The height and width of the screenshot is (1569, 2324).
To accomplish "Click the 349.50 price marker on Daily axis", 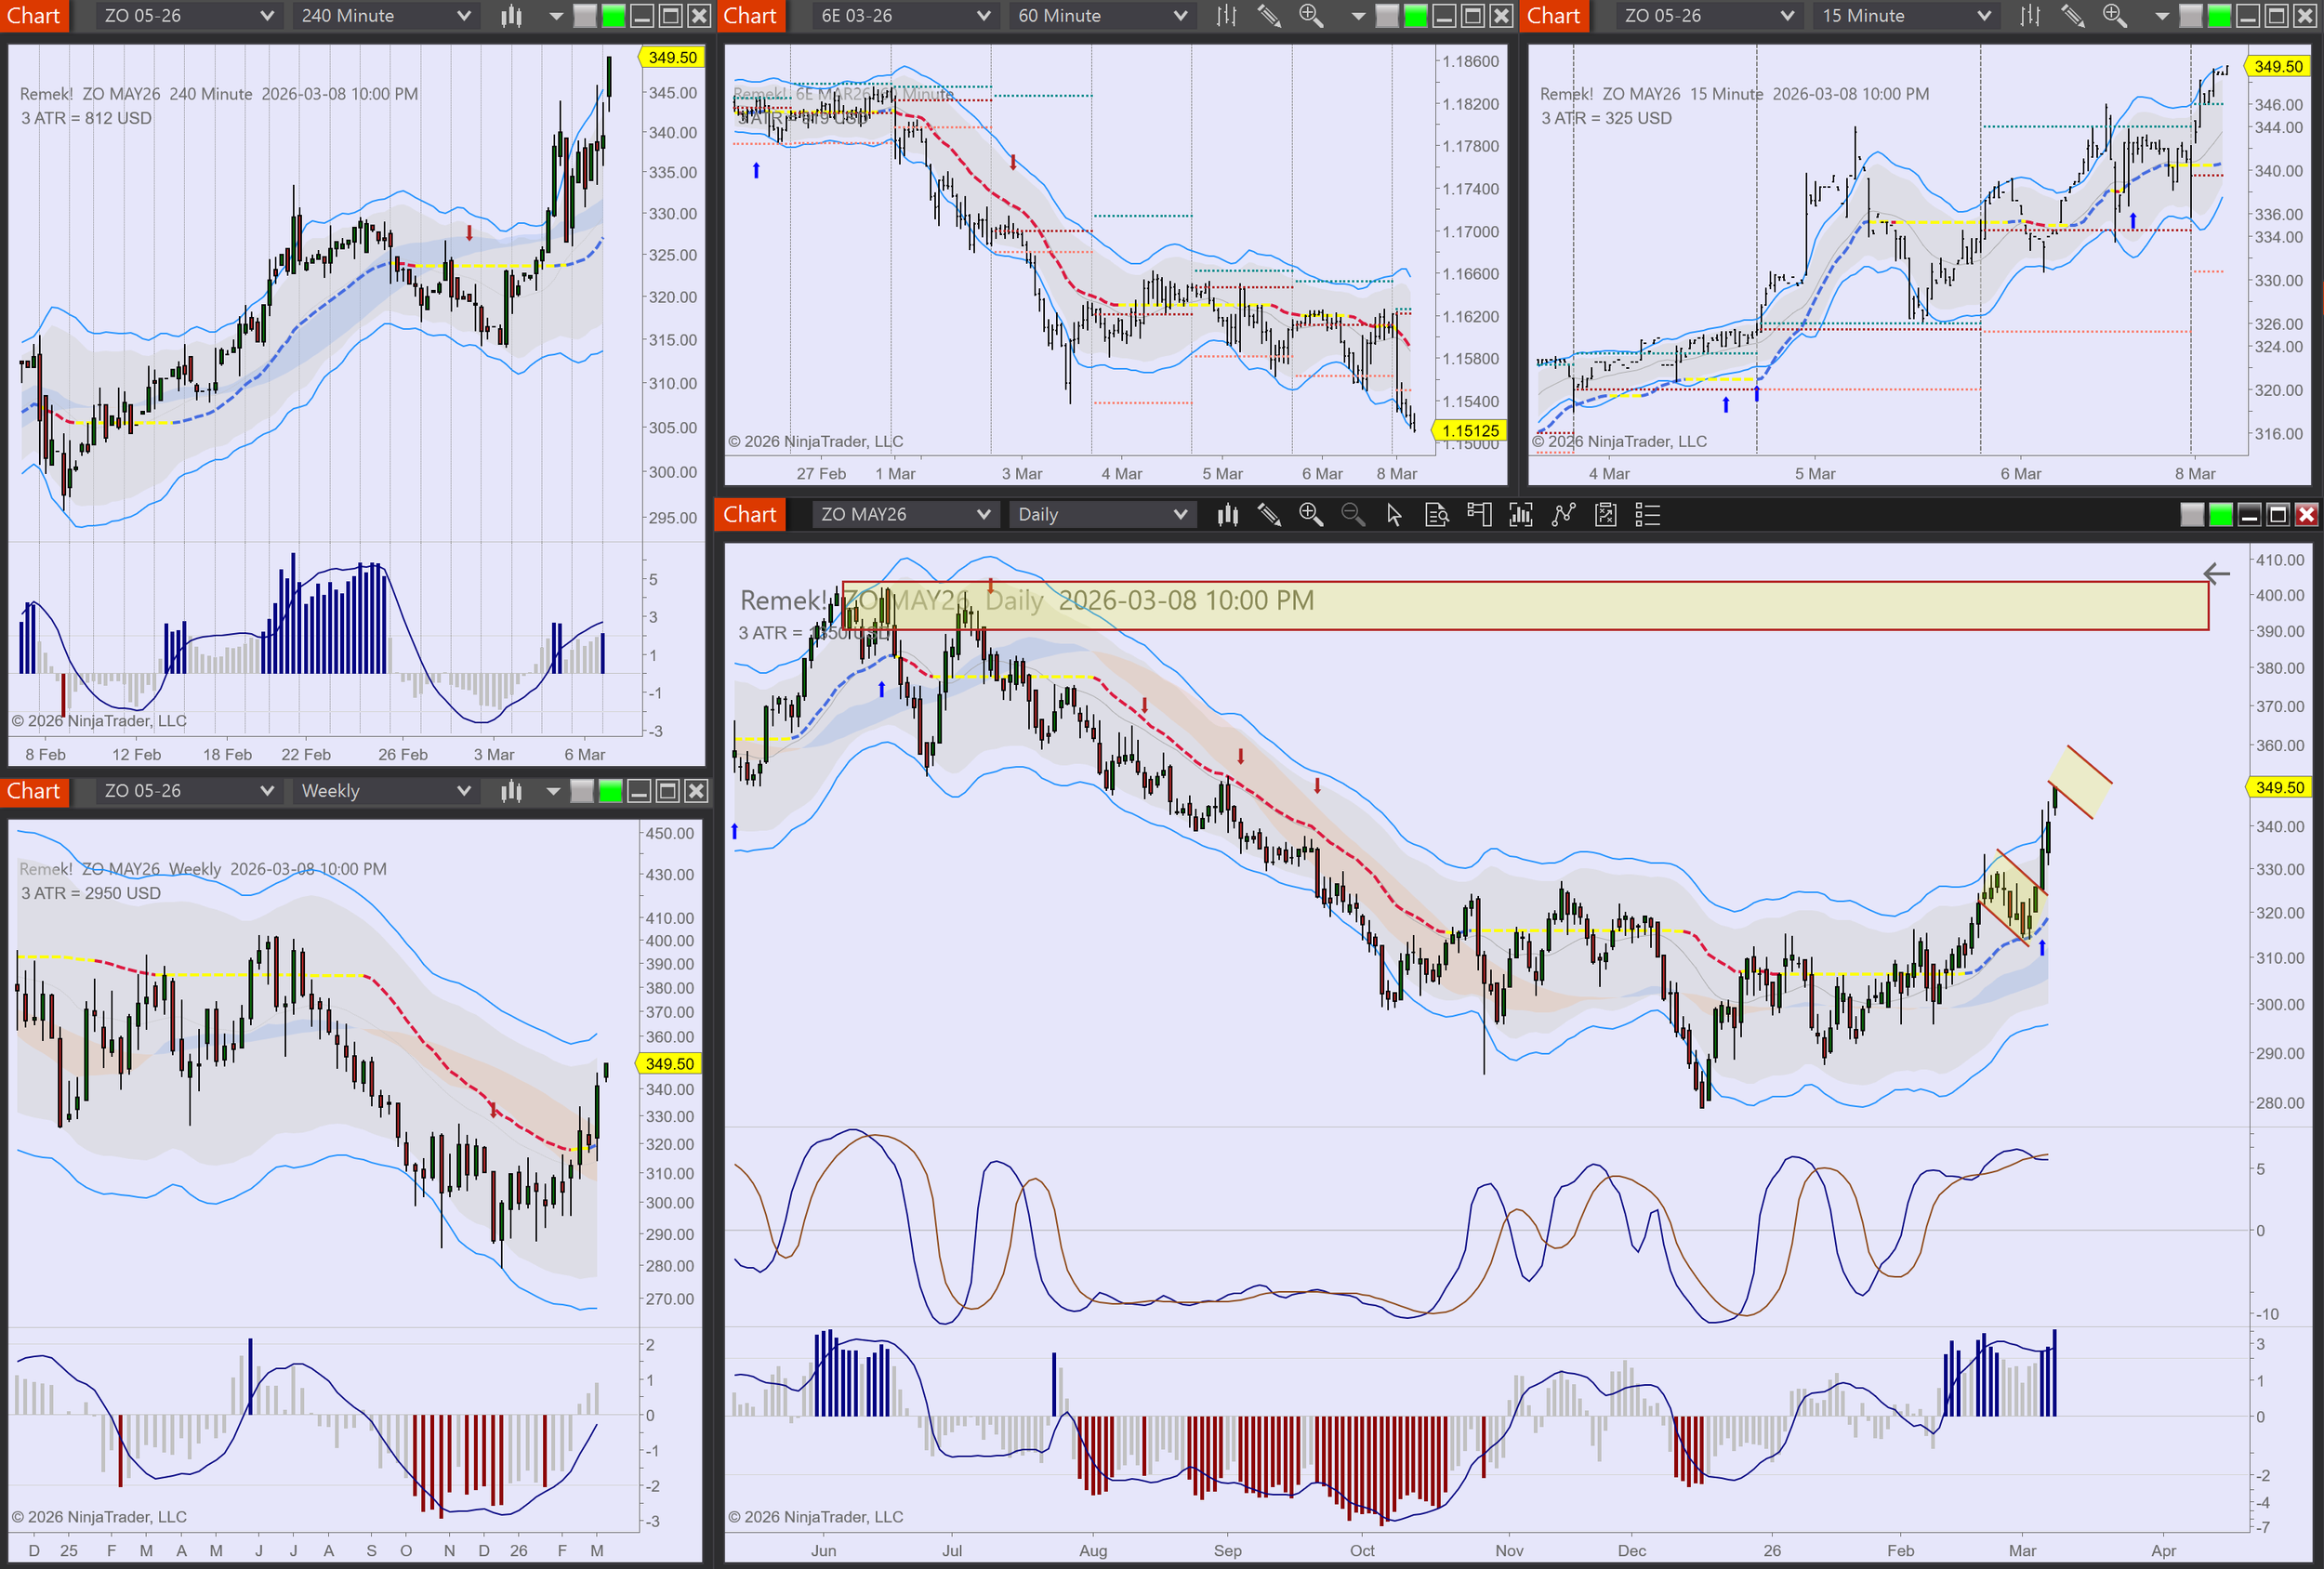I will [2279, 788].
